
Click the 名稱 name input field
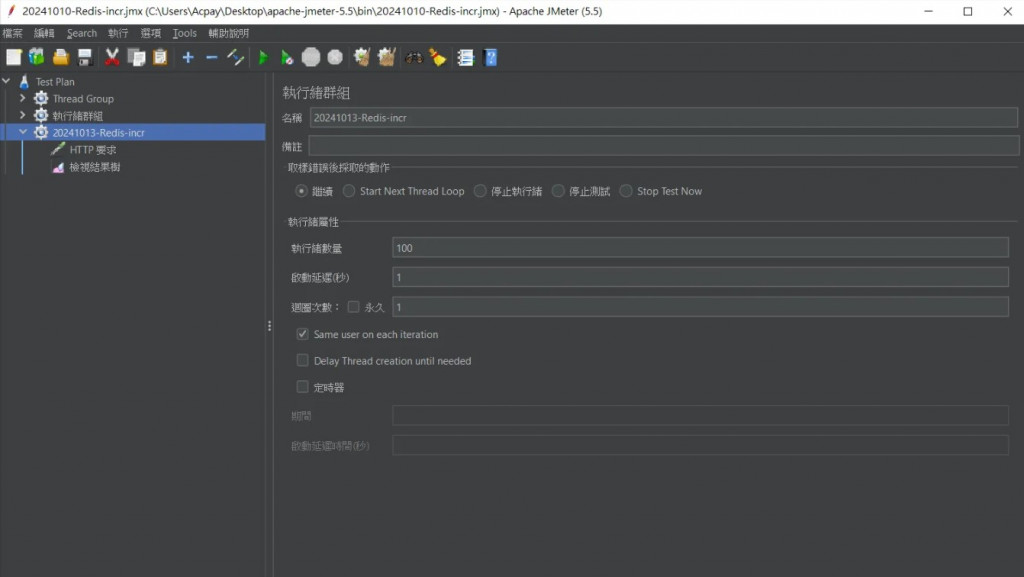664,117
